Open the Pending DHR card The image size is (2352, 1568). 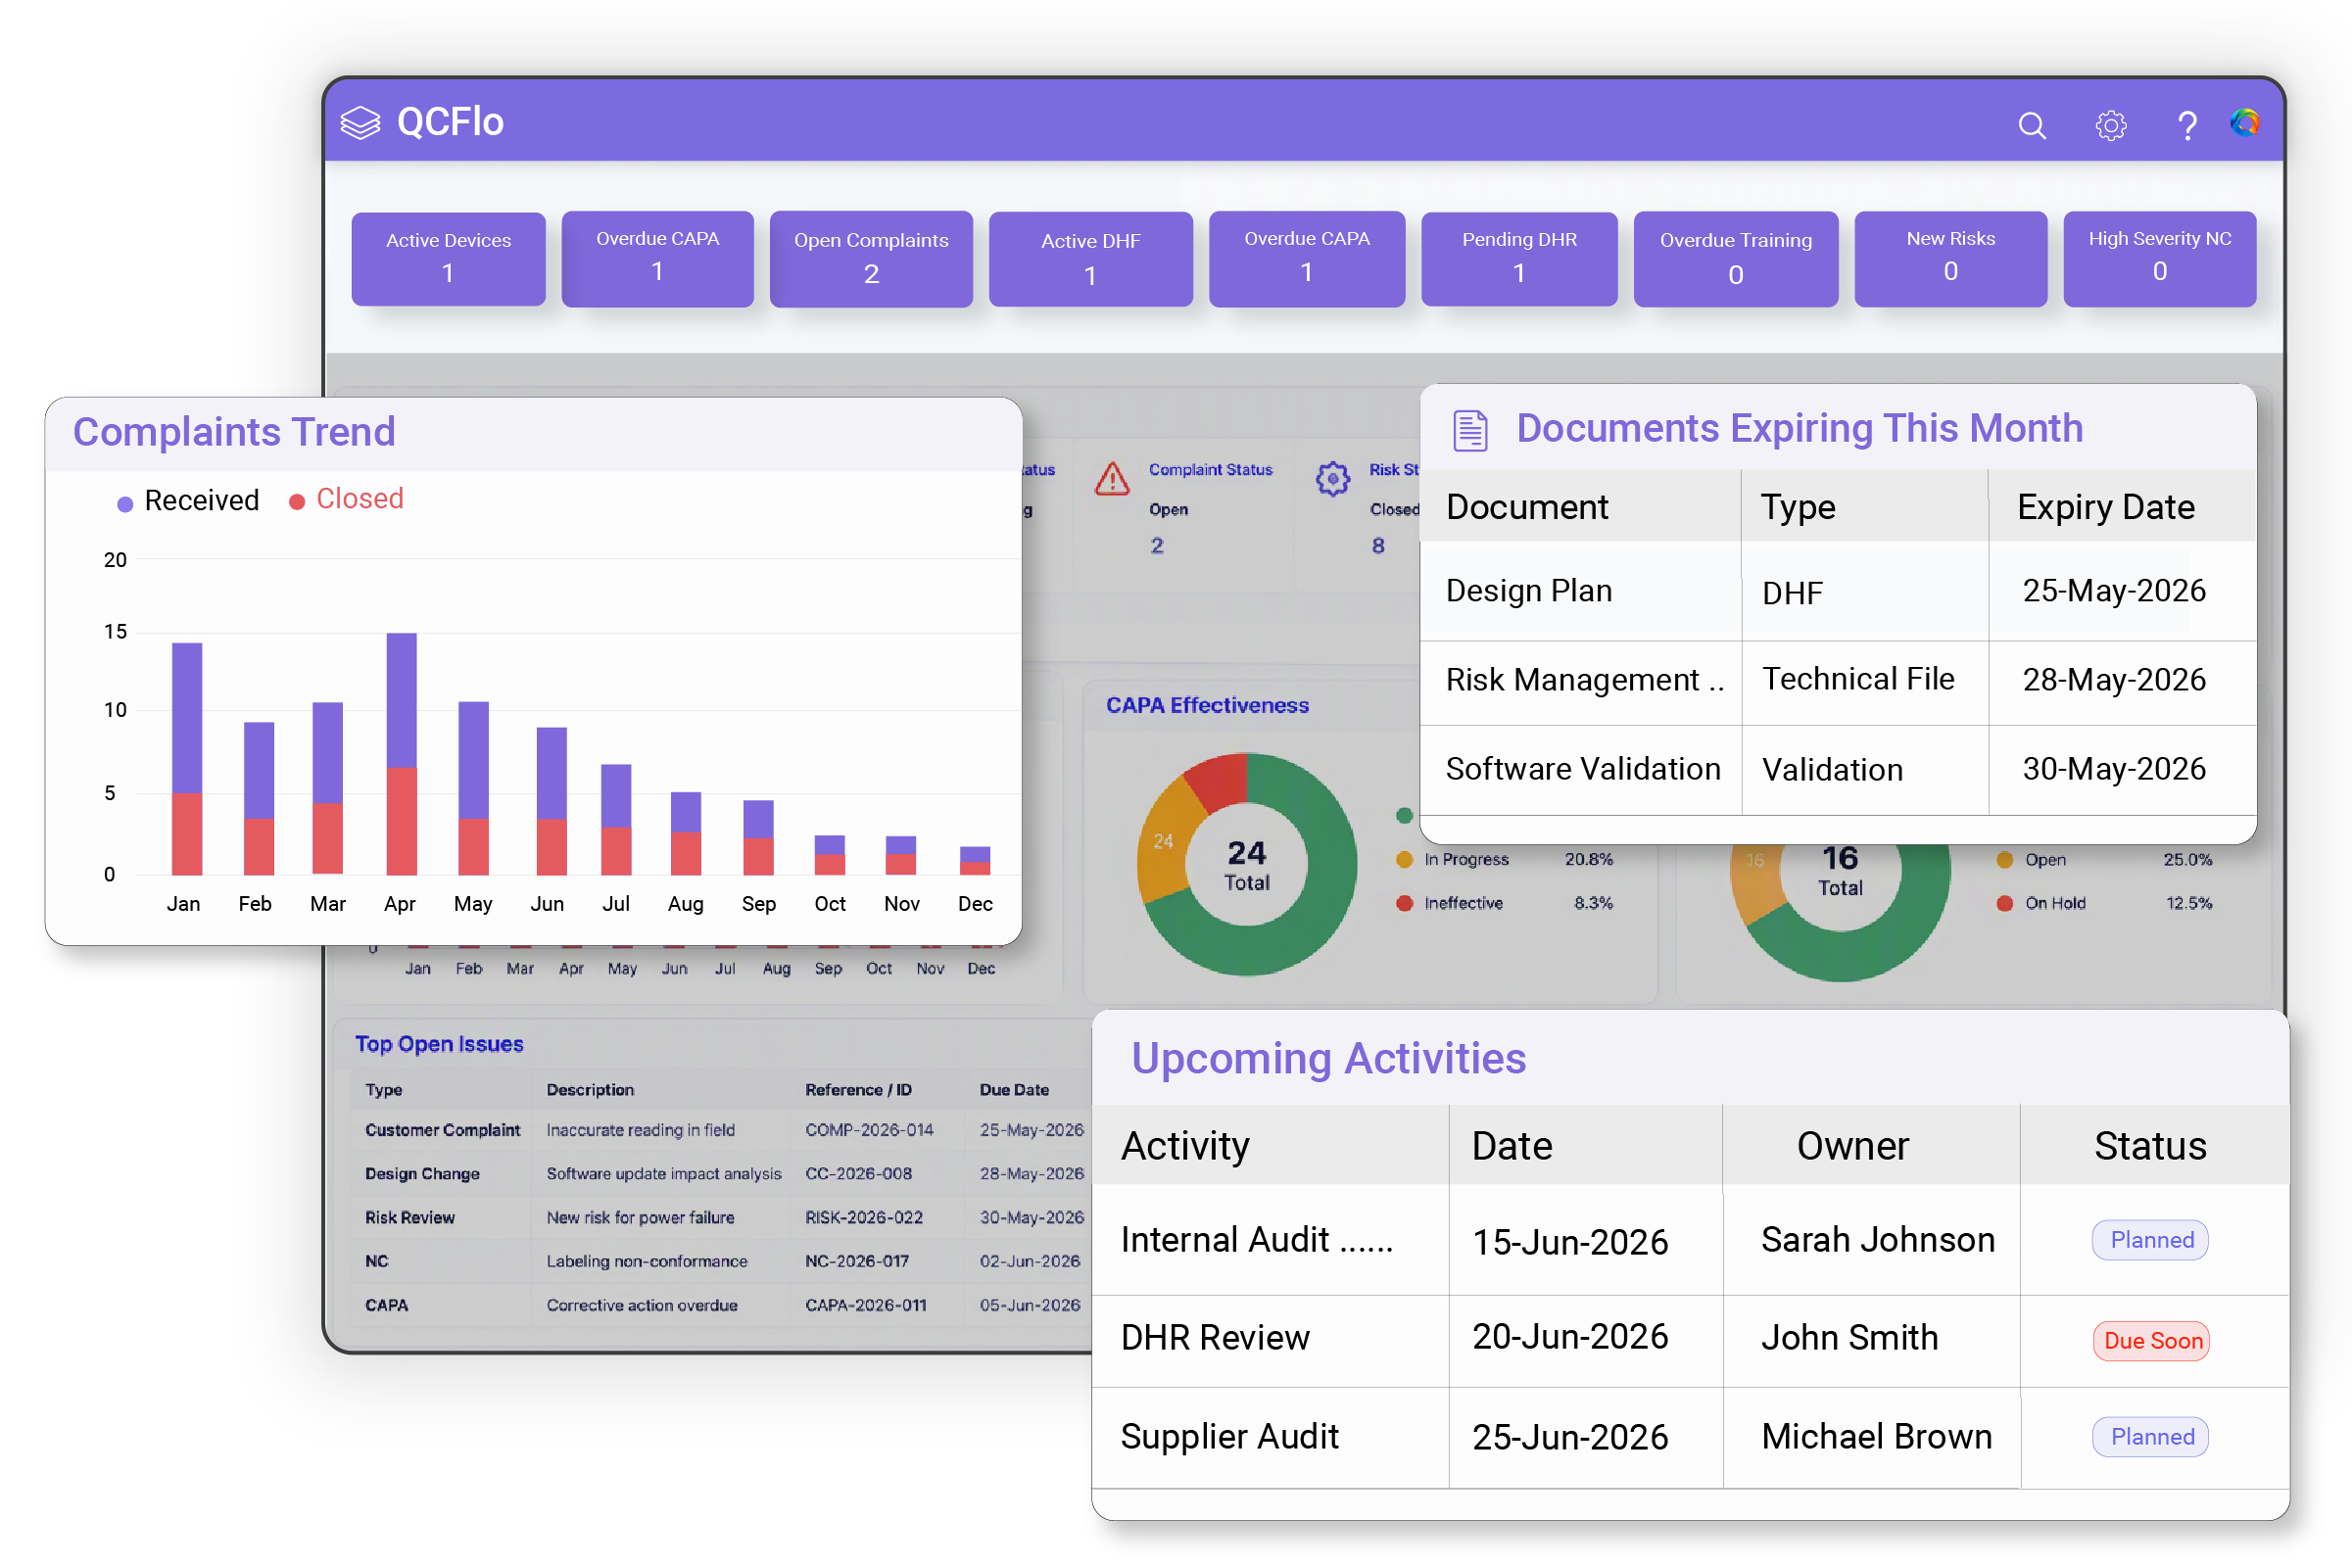1519,259
